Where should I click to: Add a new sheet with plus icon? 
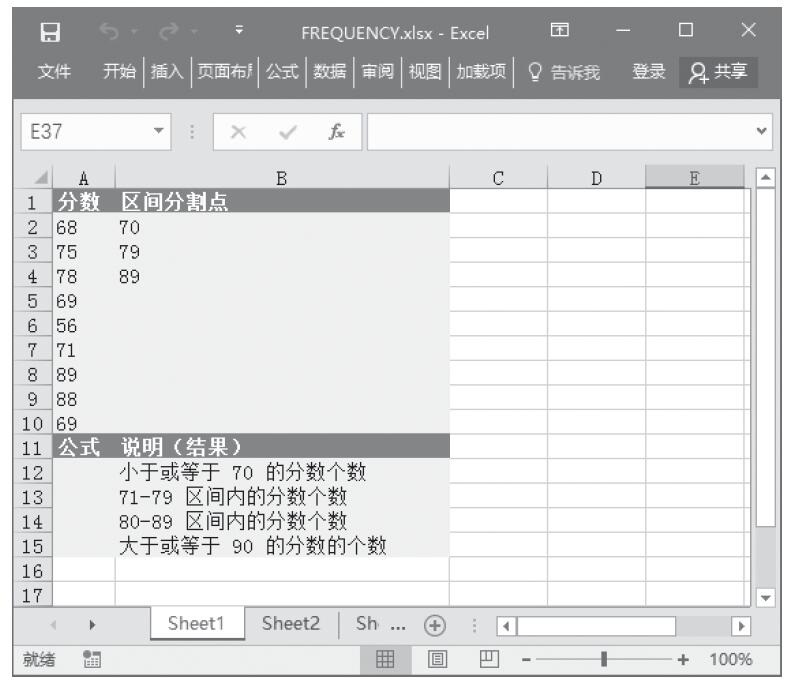point(434,624)
